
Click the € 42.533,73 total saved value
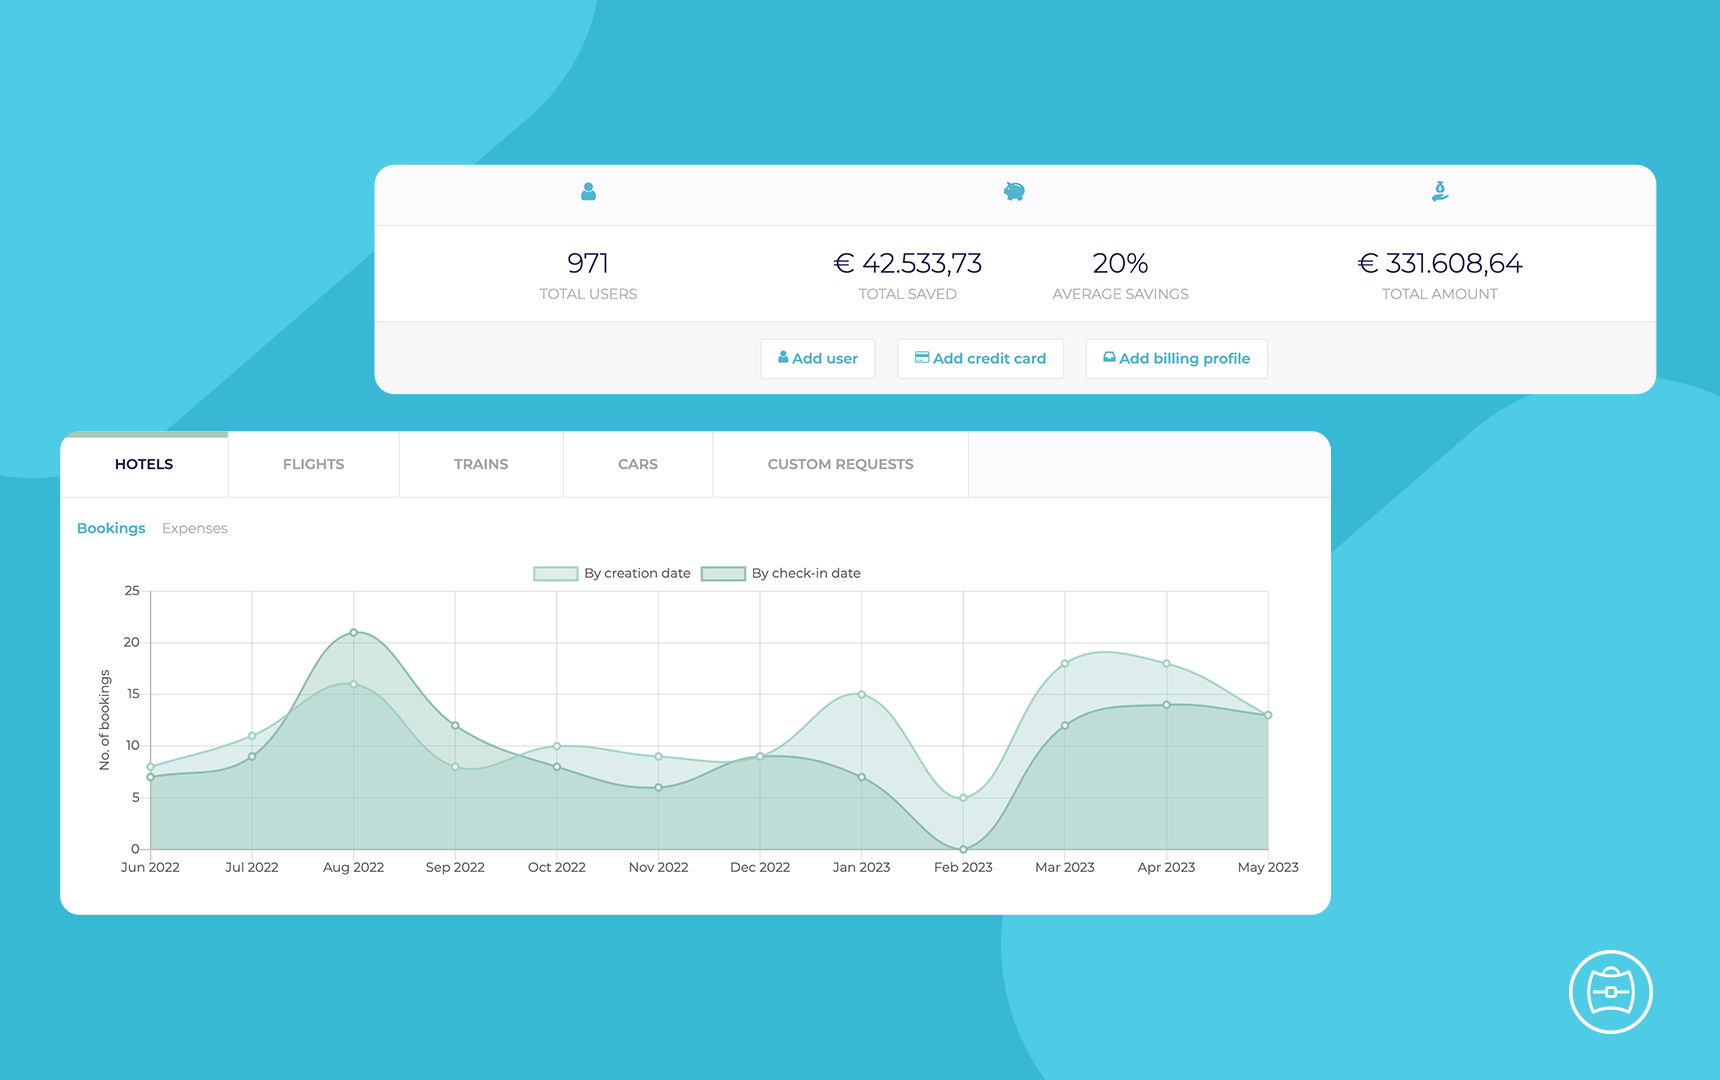[x=908, y=263]
